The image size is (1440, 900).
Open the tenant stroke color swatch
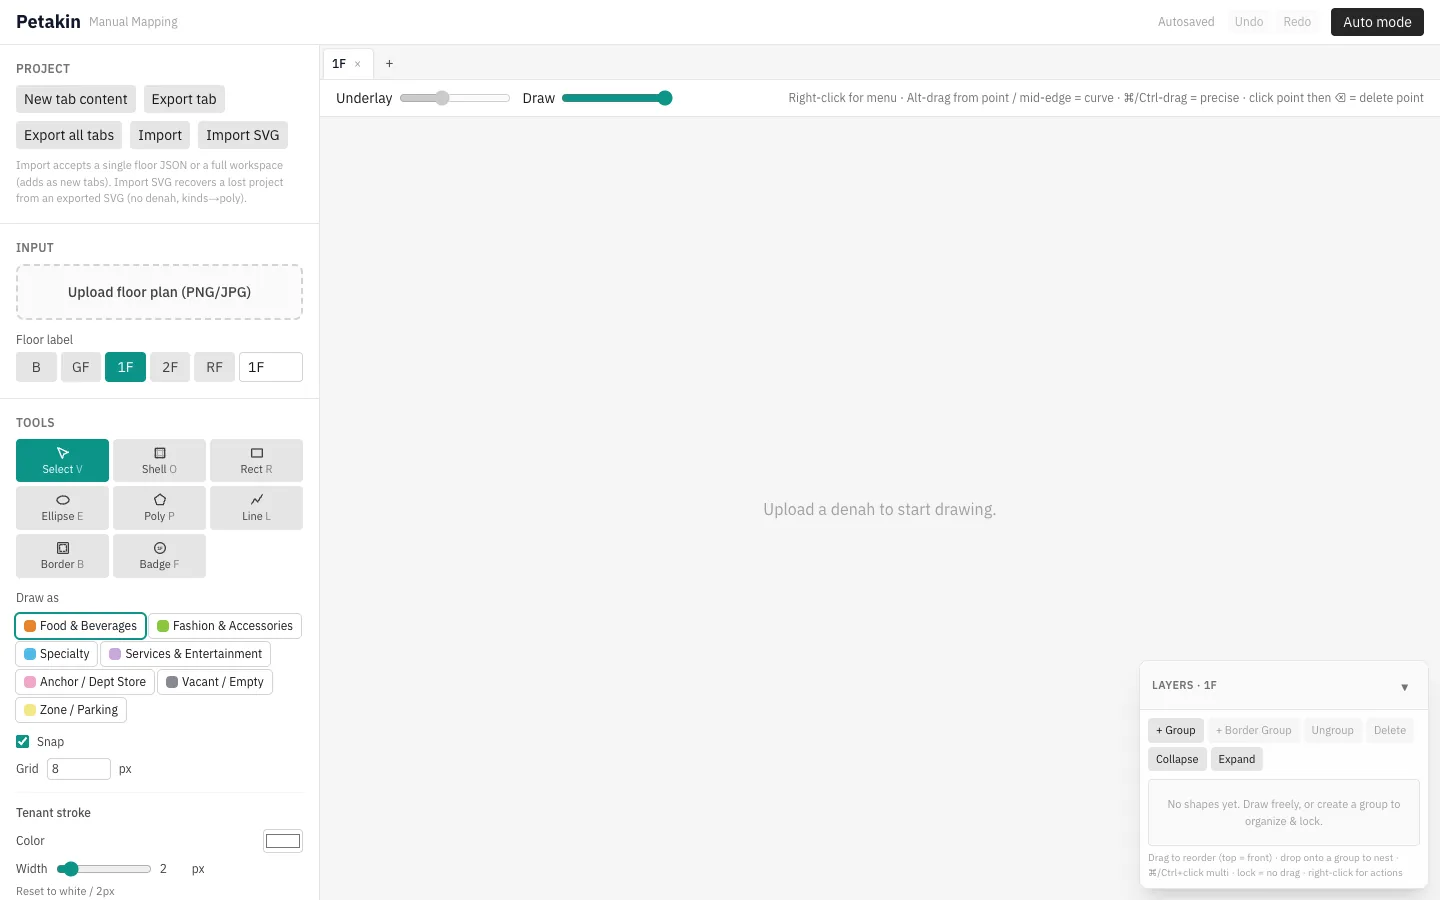[283, 841]
